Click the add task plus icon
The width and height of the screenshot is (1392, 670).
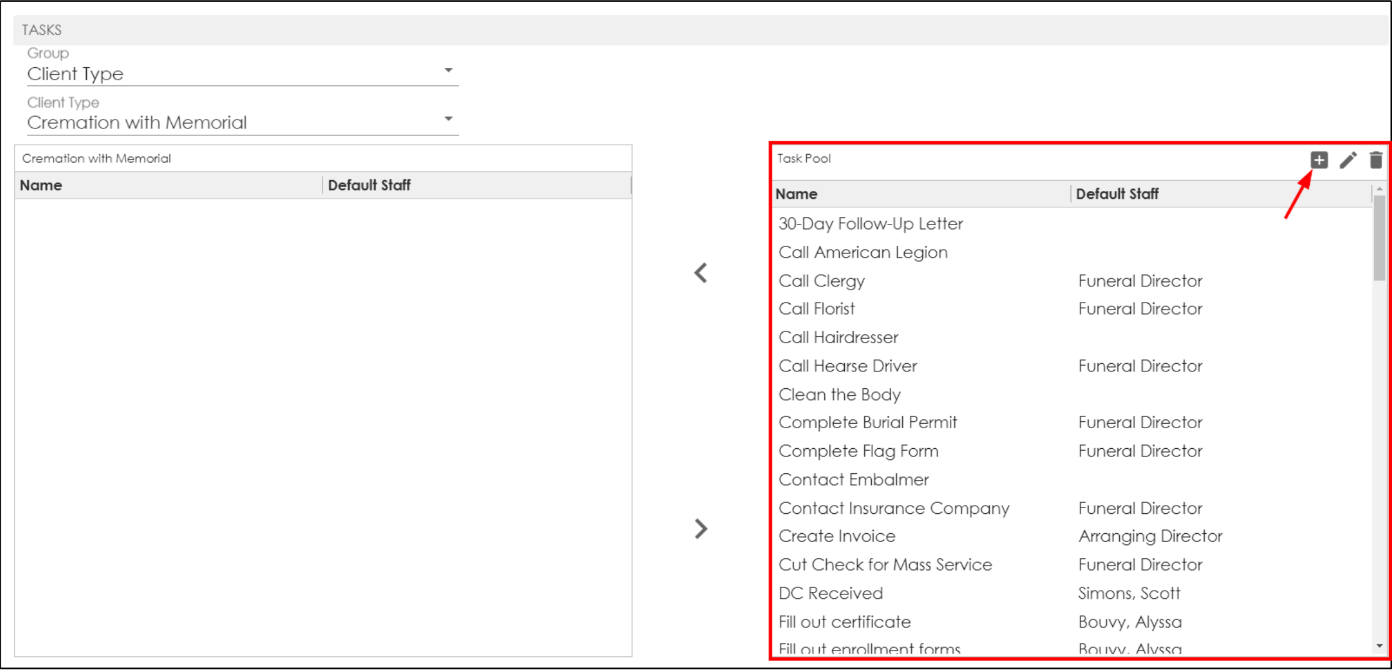coord(1319,160)
